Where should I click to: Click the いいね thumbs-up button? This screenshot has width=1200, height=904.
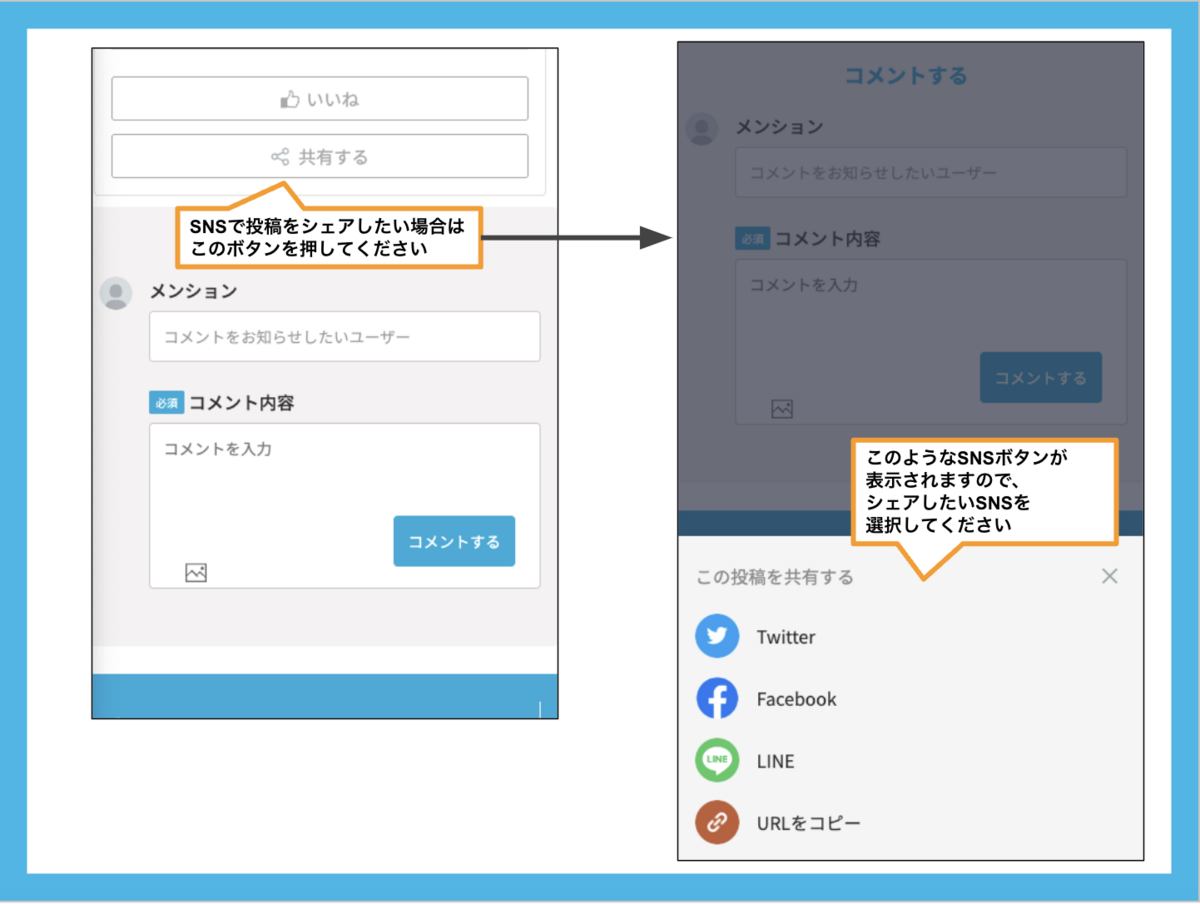(x=319, y=99)
